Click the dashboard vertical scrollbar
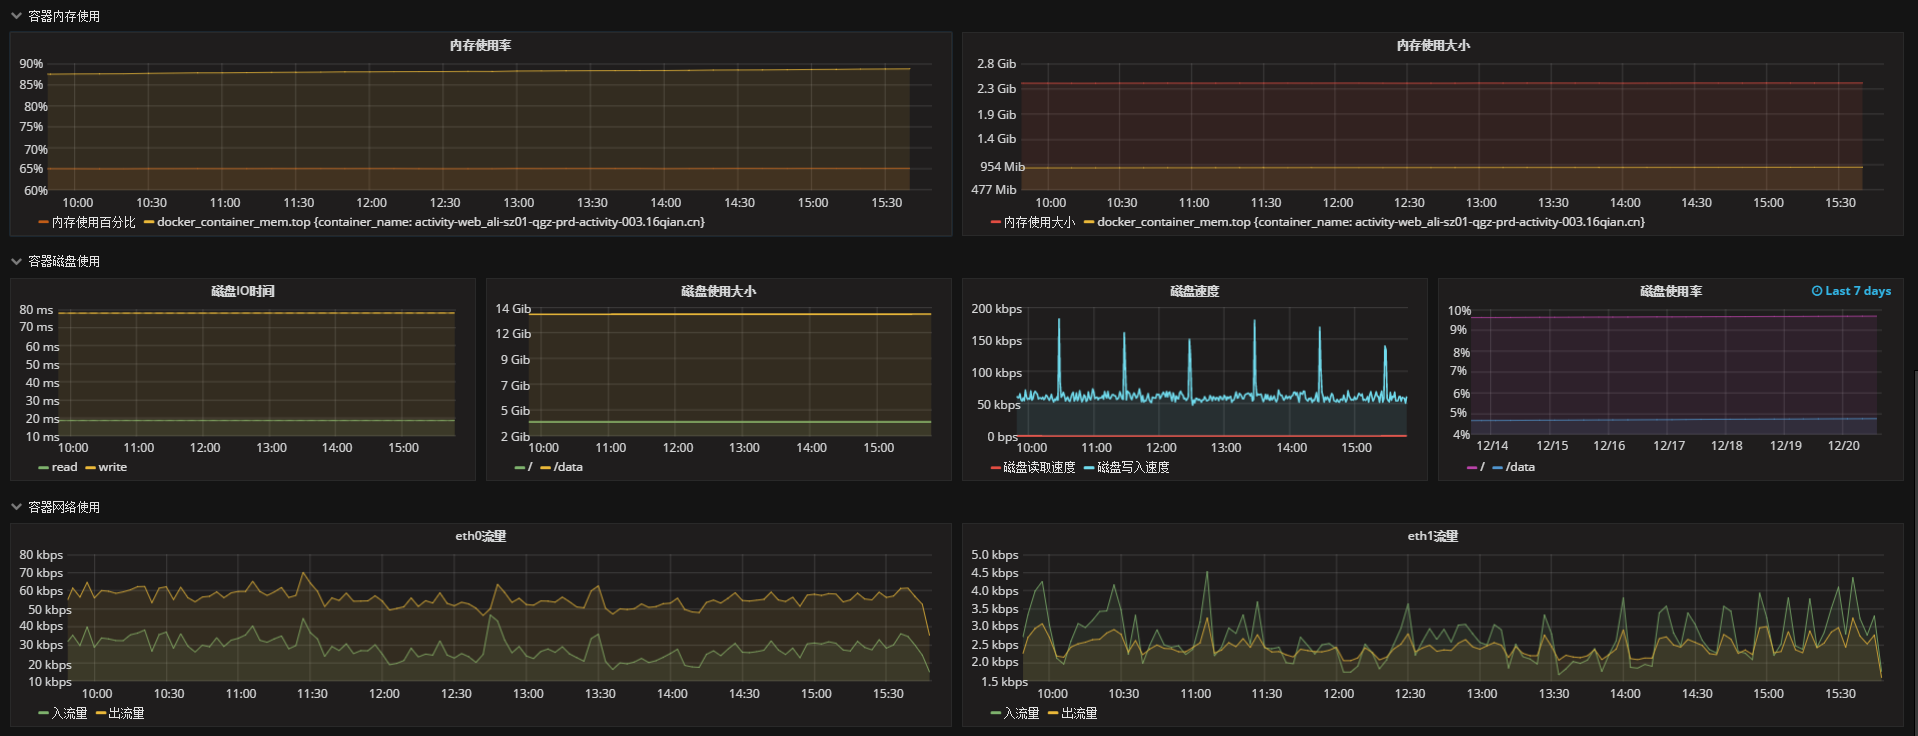Screen dimensions: 1918x736 (1914, 553)
